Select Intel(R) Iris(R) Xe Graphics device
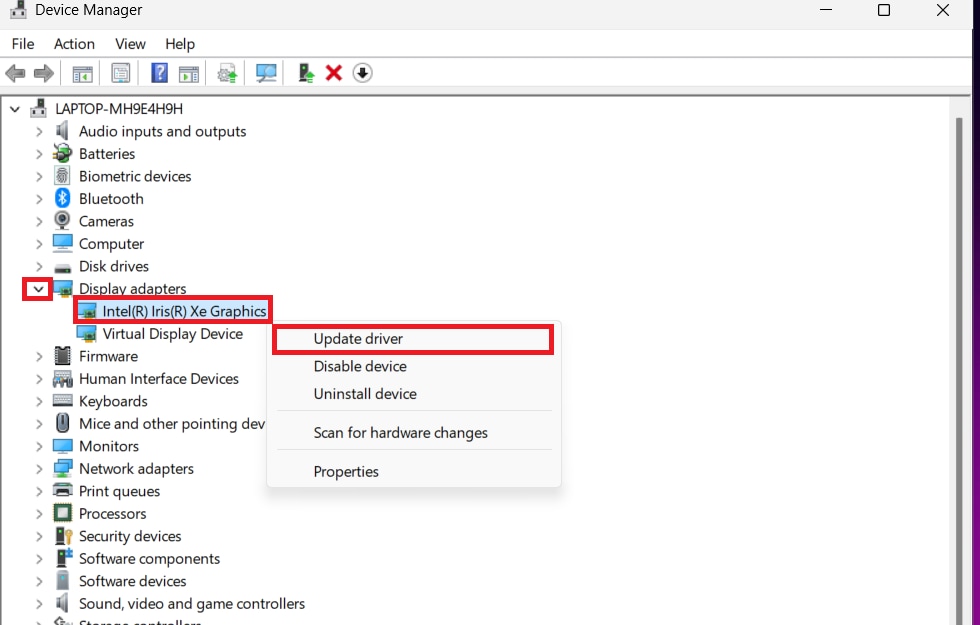 point(184,311)
